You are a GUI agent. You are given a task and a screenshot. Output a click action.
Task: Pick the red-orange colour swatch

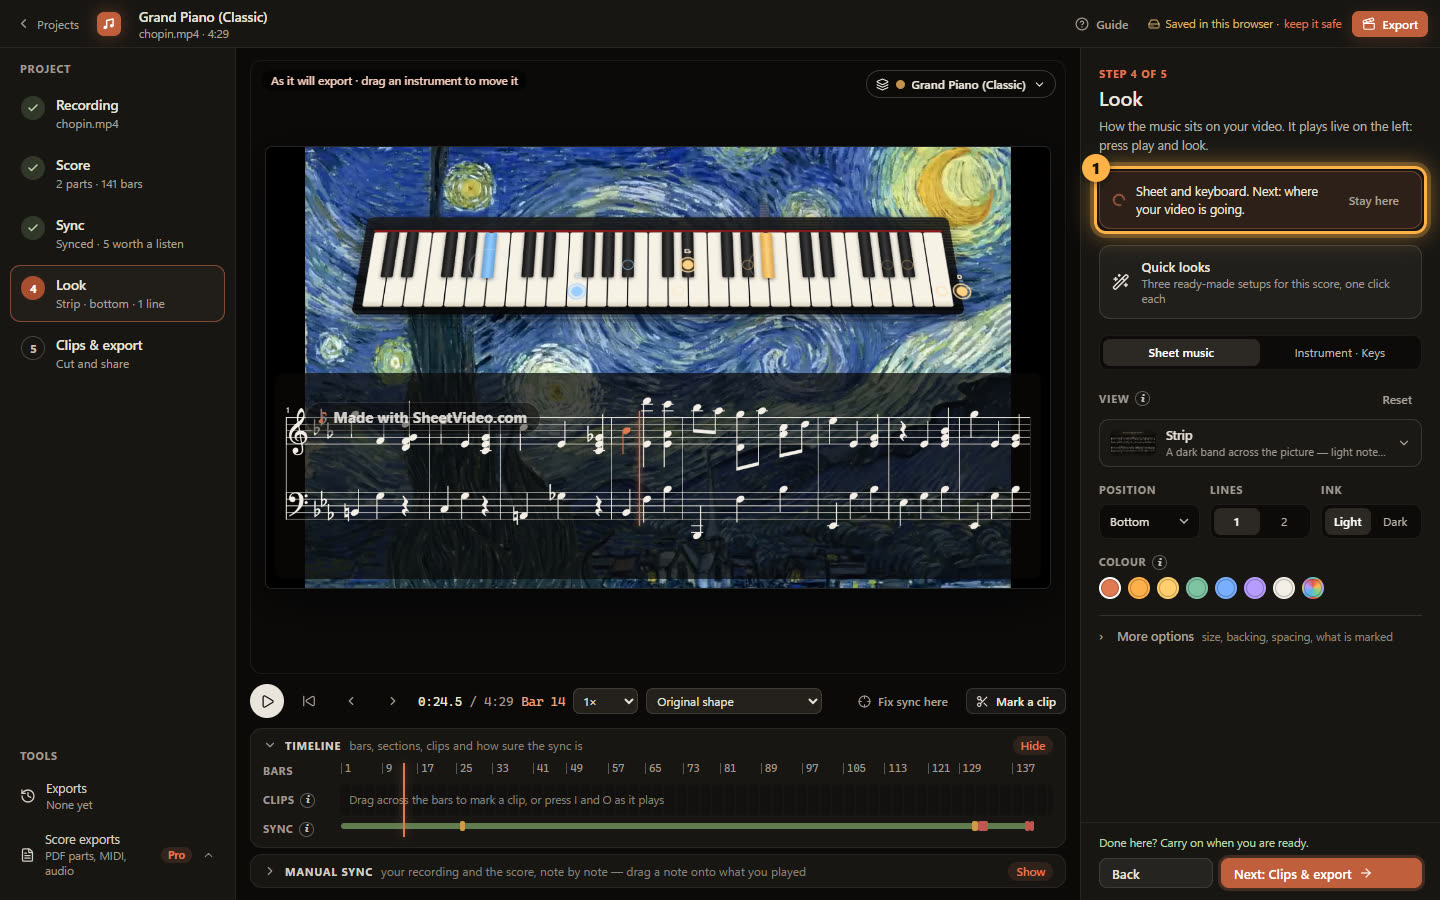[x=1110, y=588]
